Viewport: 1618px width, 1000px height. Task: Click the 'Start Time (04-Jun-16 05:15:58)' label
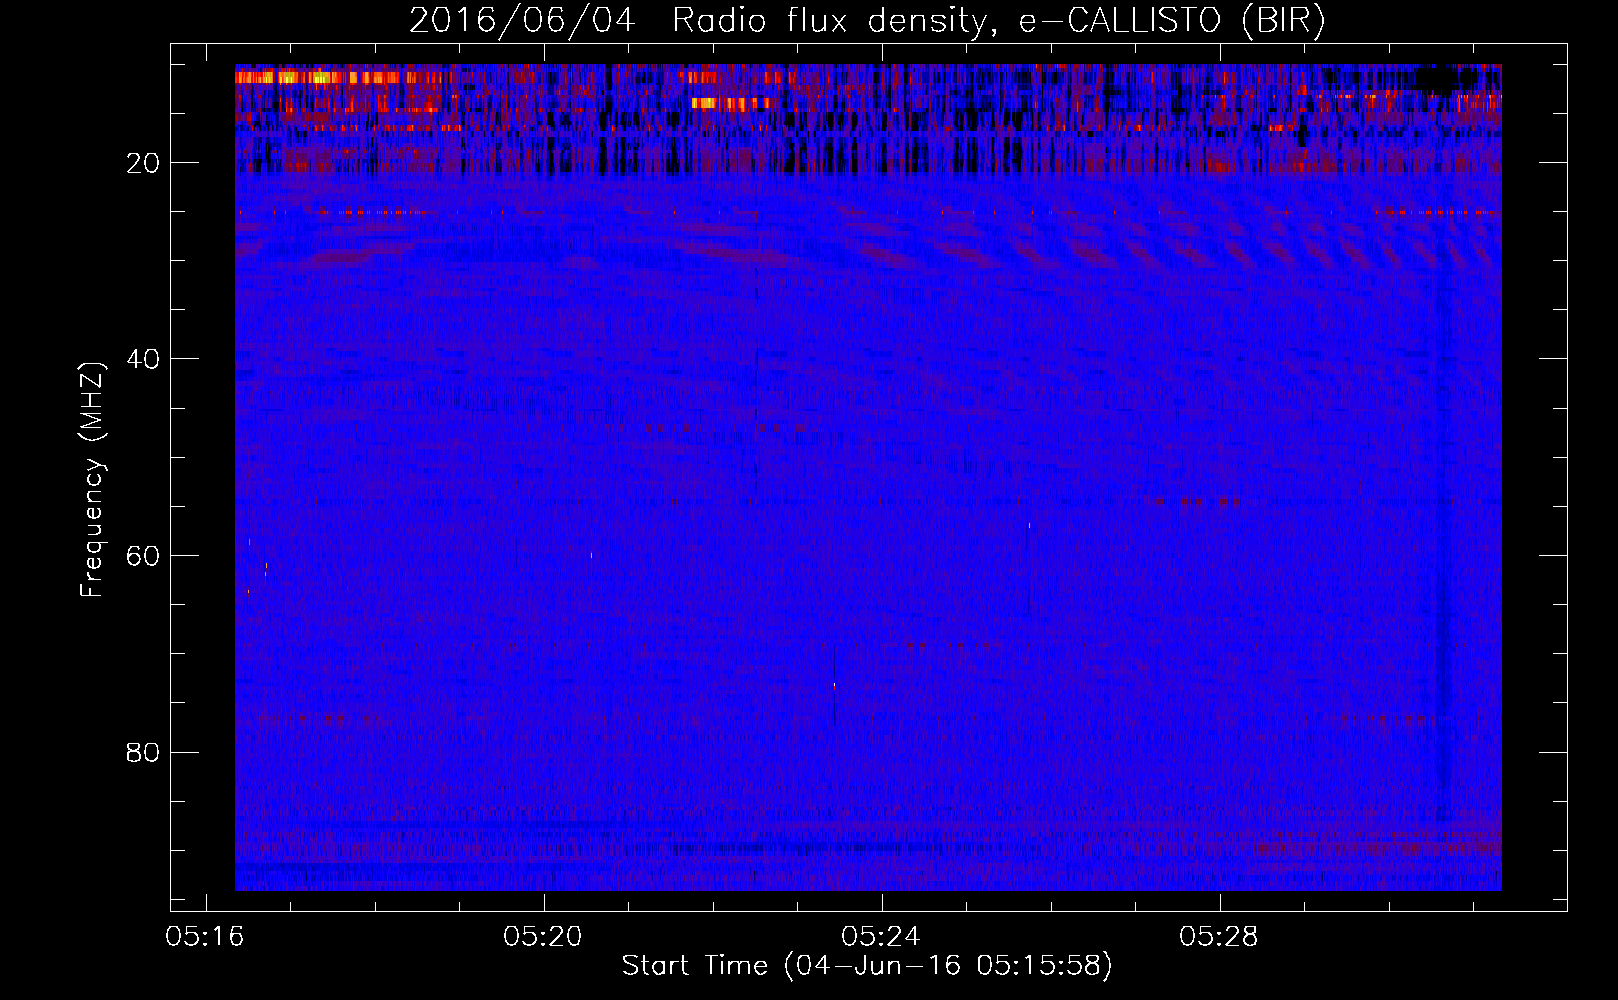click(x=867, y=965)
